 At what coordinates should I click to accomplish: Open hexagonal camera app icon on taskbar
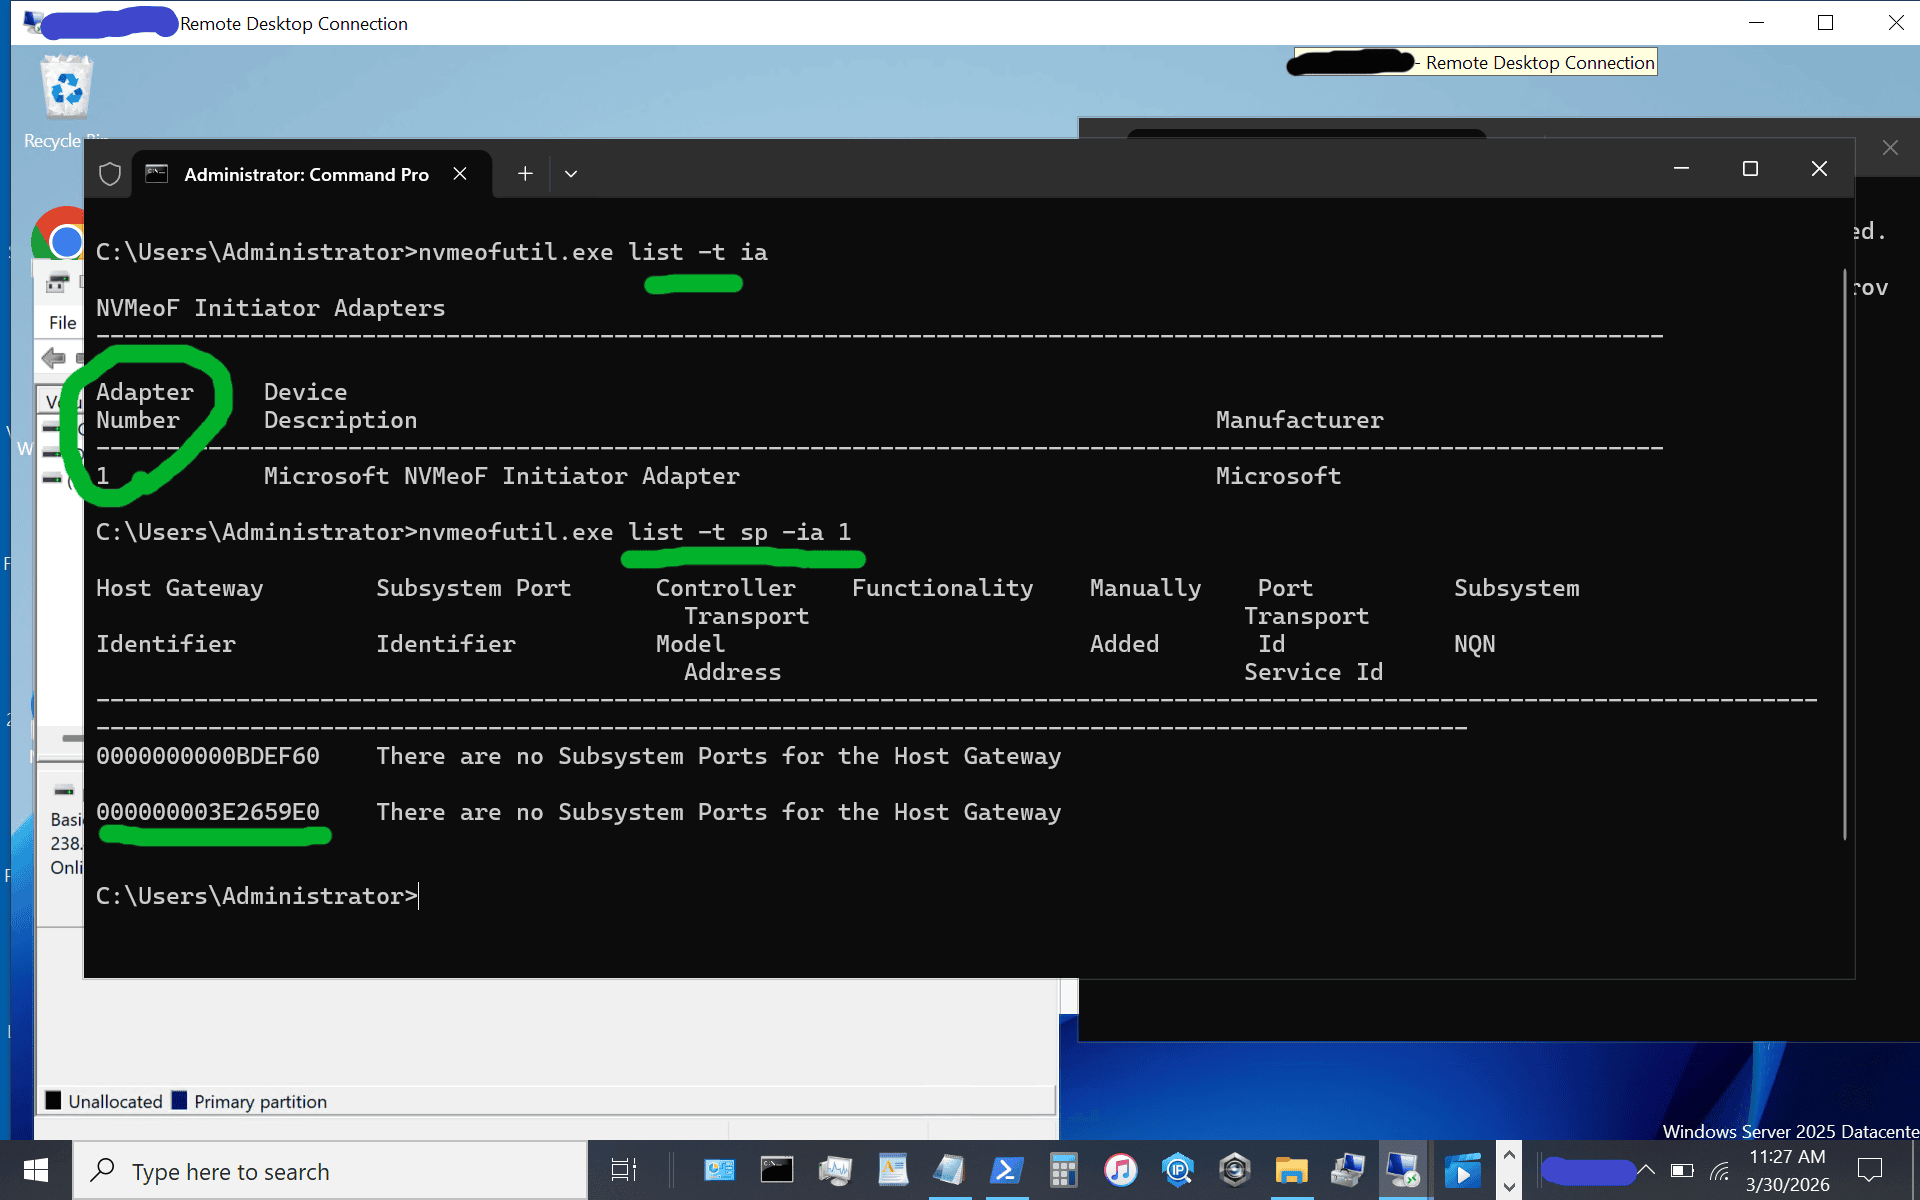coord(1235,1170)
